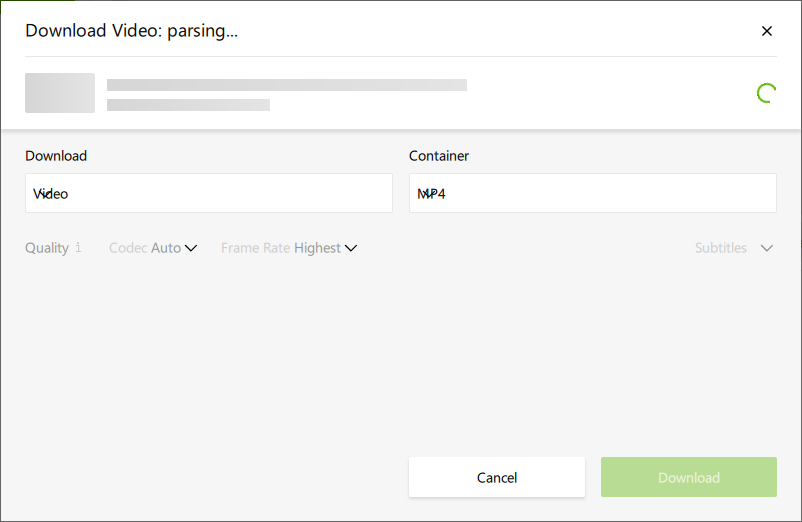Screen dimensions: 802x522
Task: Click the Download field label above Video
Action: pyautogui.click(x=56, y=156)
